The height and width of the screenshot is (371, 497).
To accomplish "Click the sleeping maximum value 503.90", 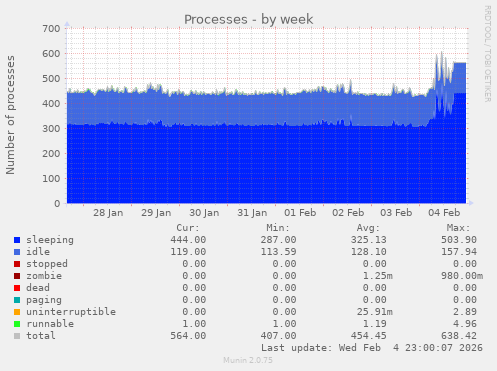I will pos(459,240).
